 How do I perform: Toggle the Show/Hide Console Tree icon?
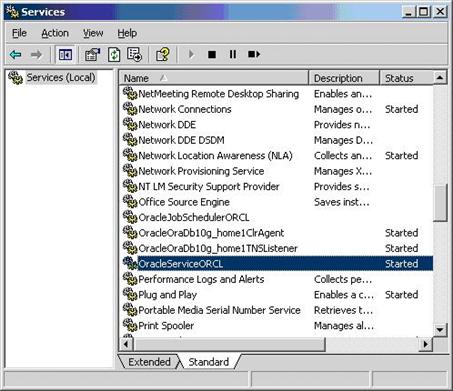(65, 54)
